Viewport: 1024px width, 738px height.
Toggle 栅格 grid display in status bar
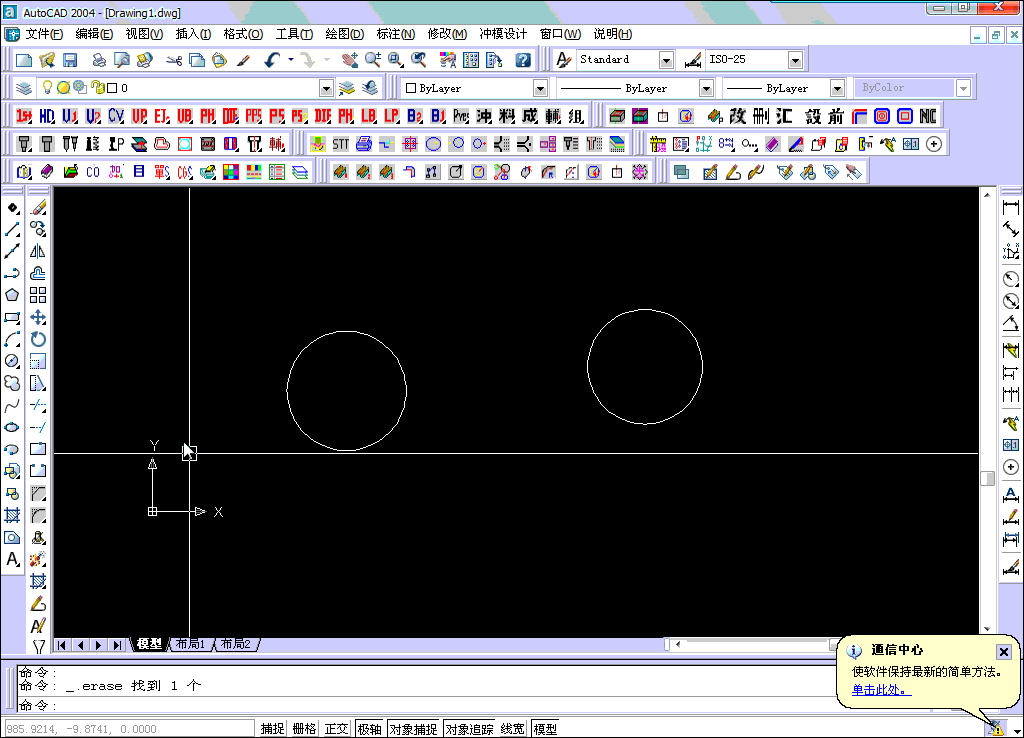pyautogui.click(x=304, y=729)
